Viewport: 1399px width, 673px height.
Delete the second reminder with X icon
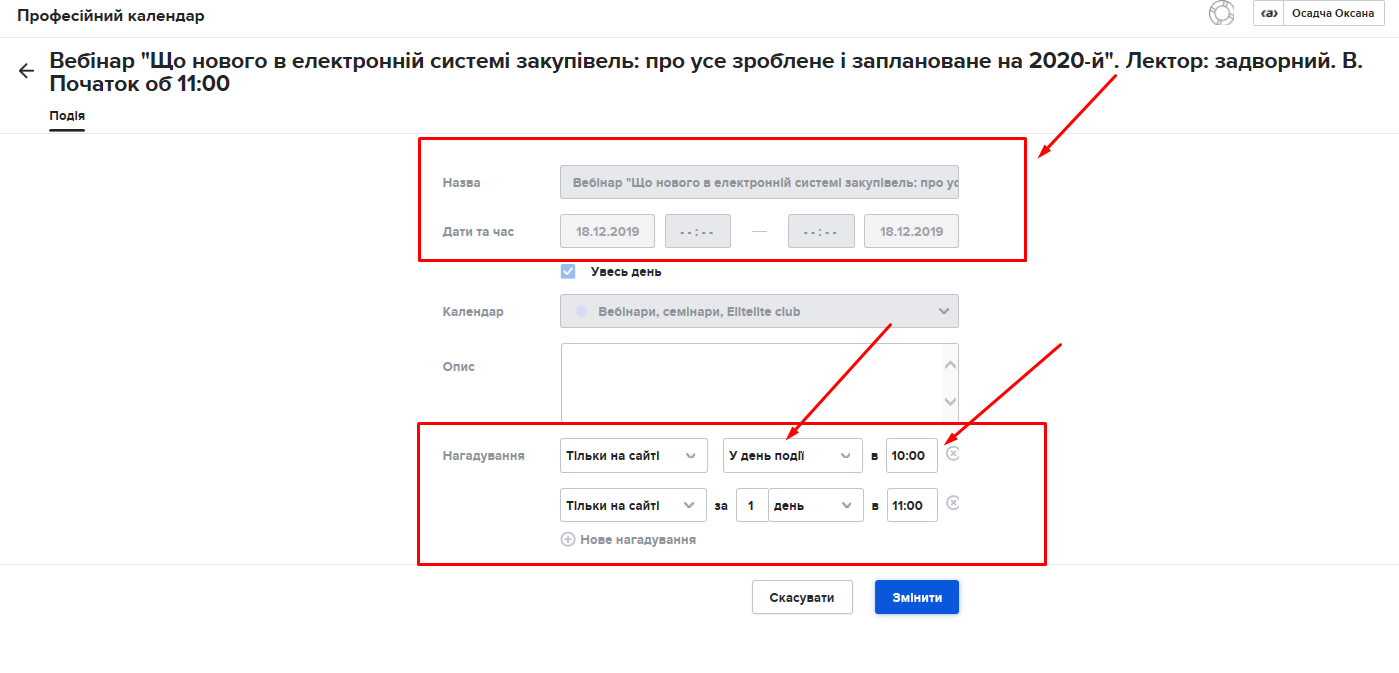[x=953, y=503]
